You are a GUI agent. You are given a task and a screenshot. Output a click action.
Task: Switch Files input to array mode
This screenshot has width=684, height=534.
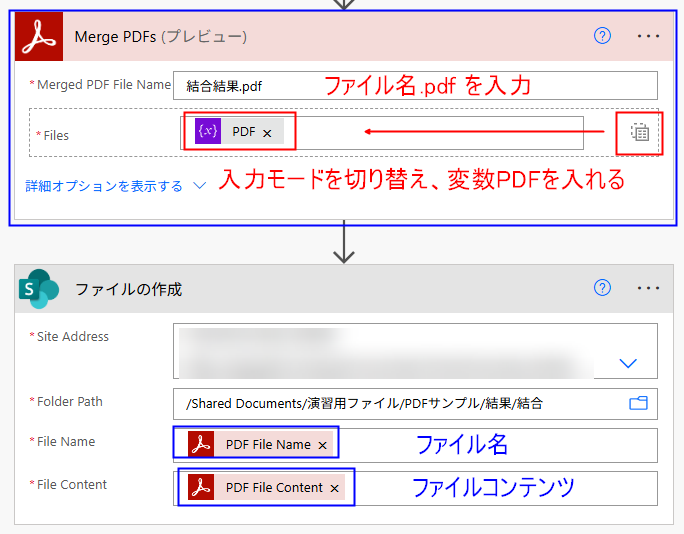(x=640, y=132)
